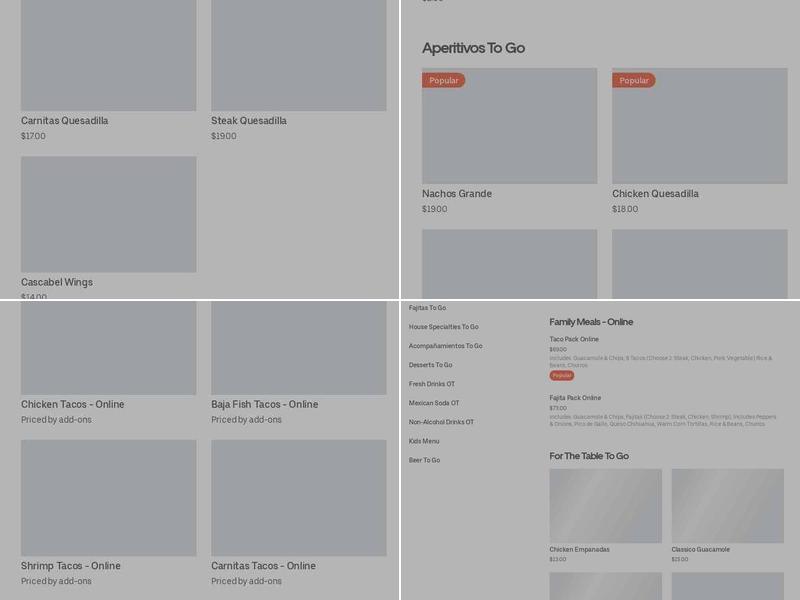This screenshot has width=800, height=600.
Task: Open the Chicken Quesadilla image in Aperitivos
Action: (x=699, y=126)
